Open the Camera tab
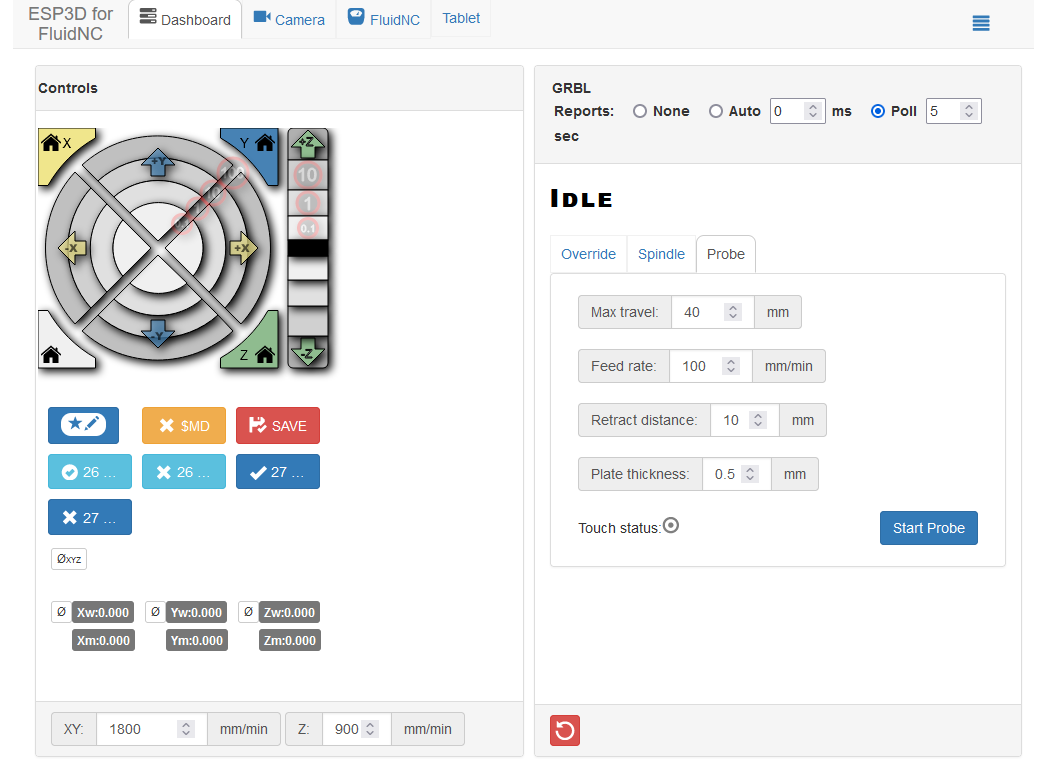The image size is (1041, 764). click(289, 19)
